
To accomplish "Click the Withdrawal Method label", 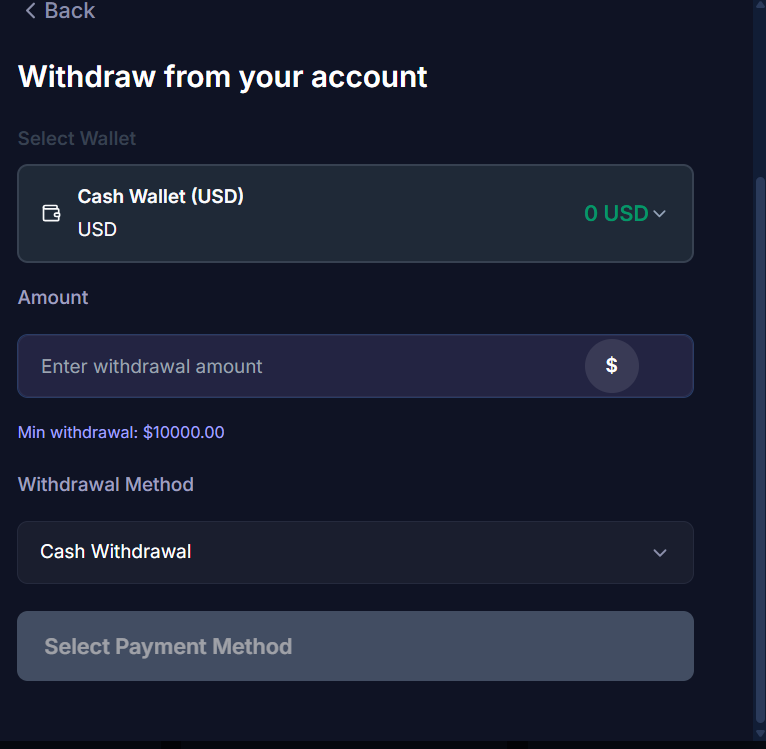I will pos(106,484).
